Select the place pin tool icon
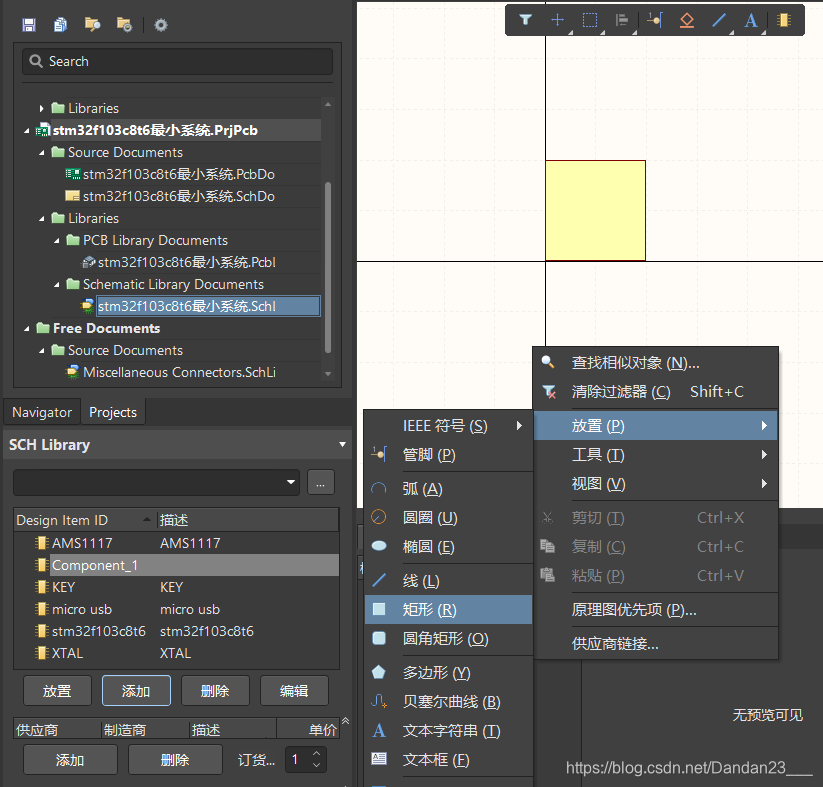This screenshot has width=823, height=787. pos(654,20)
